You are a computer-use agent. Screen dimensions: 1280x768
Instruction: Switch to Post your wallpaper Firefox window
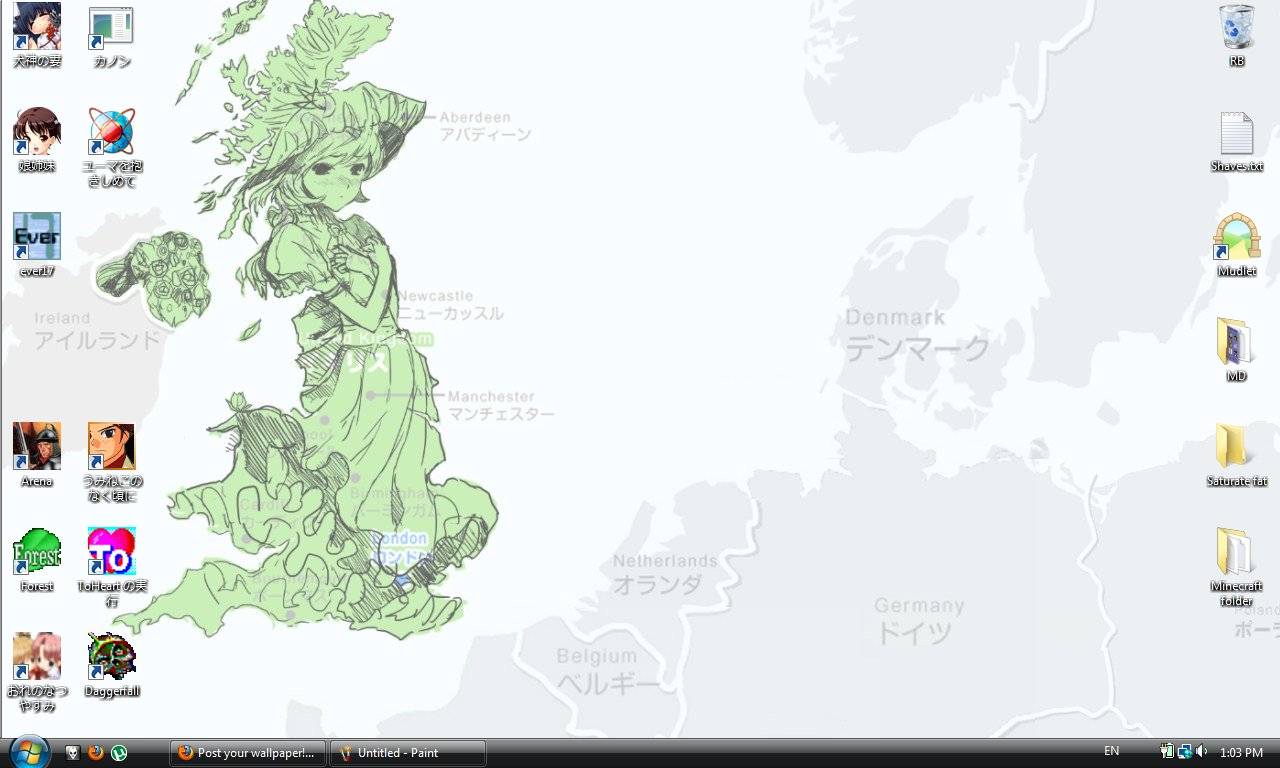click(x=247, y=753)
